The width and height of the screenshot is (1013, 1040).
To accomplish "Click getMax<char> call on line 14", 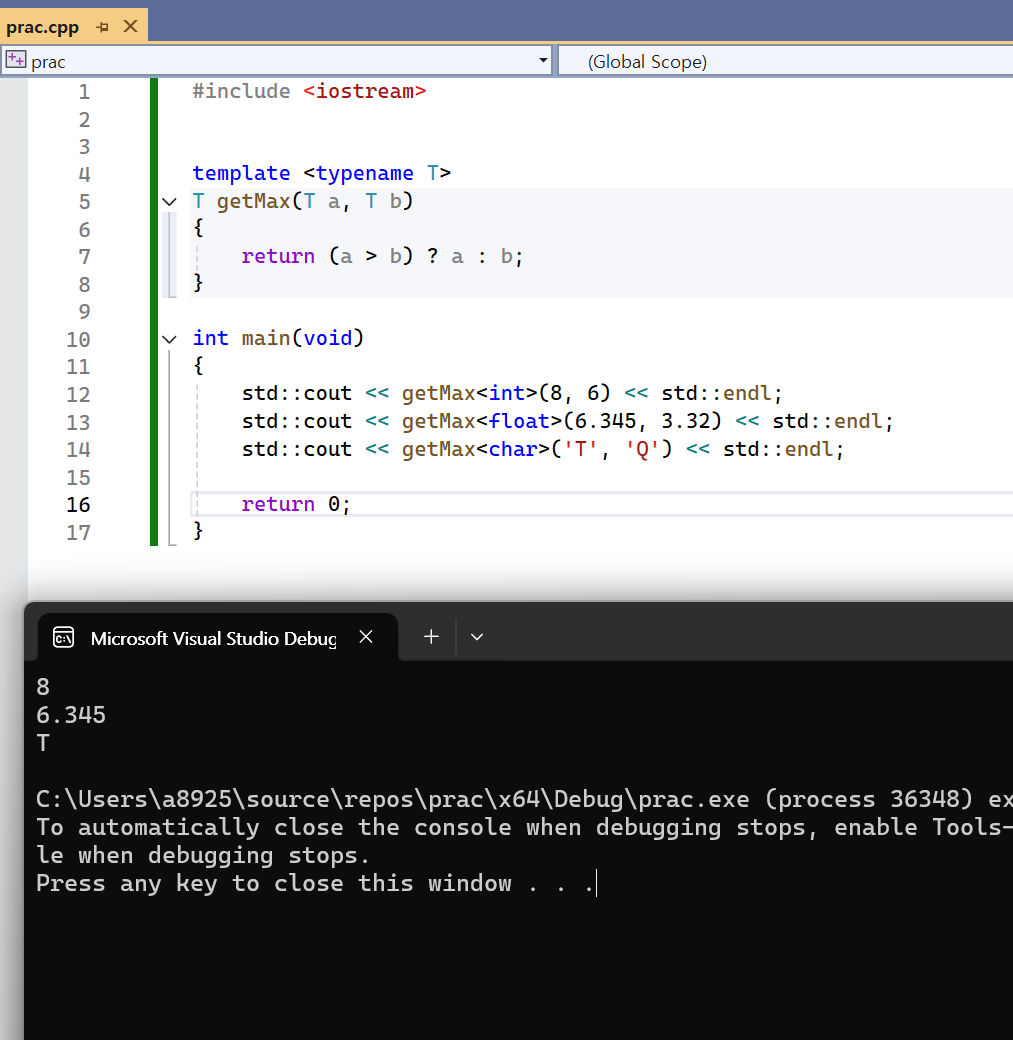I will click(537, 449).
